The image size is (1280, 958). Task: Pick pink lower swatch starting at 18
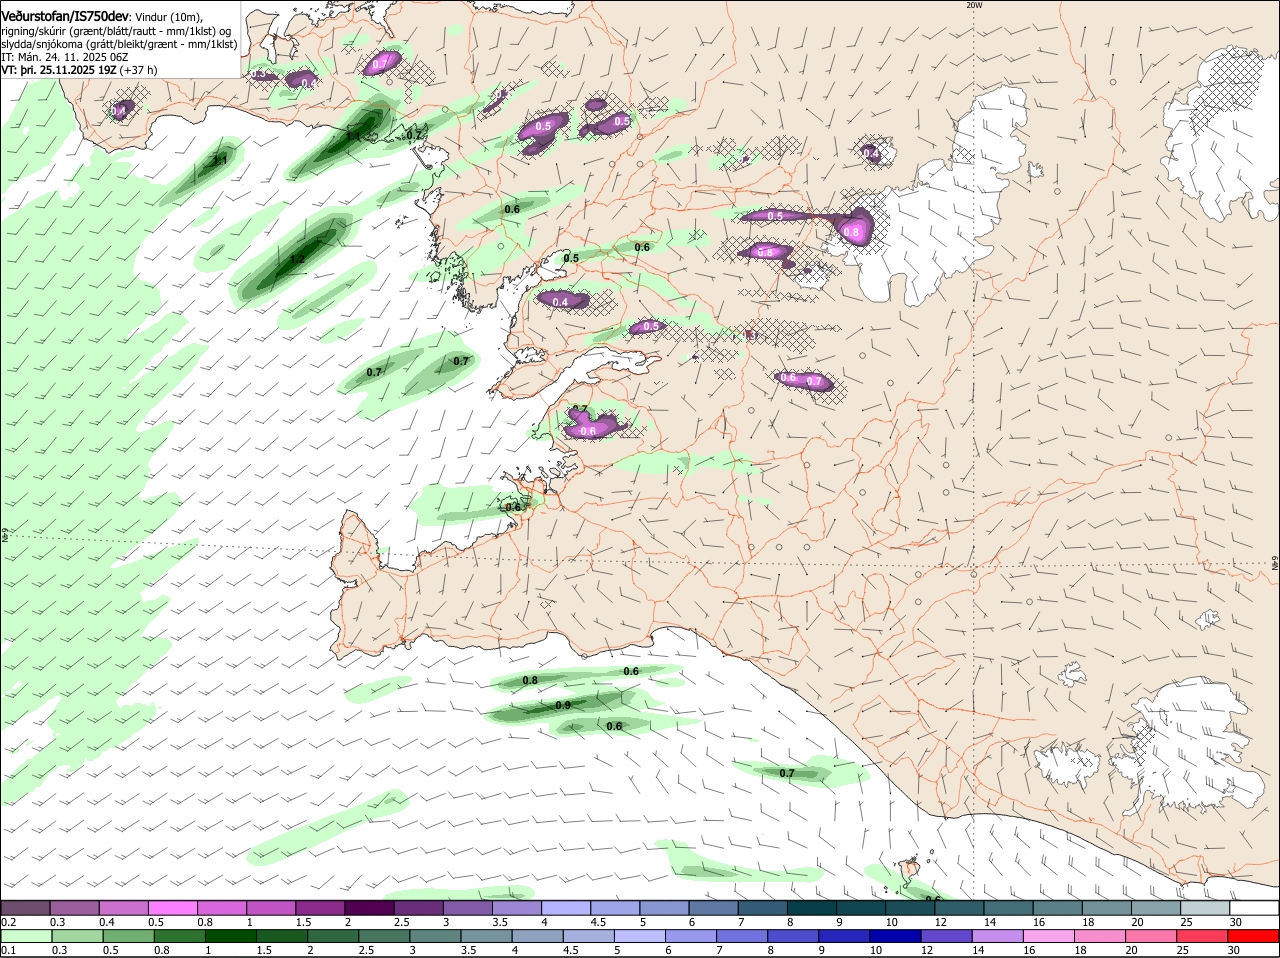click(x=1099, y=936)
